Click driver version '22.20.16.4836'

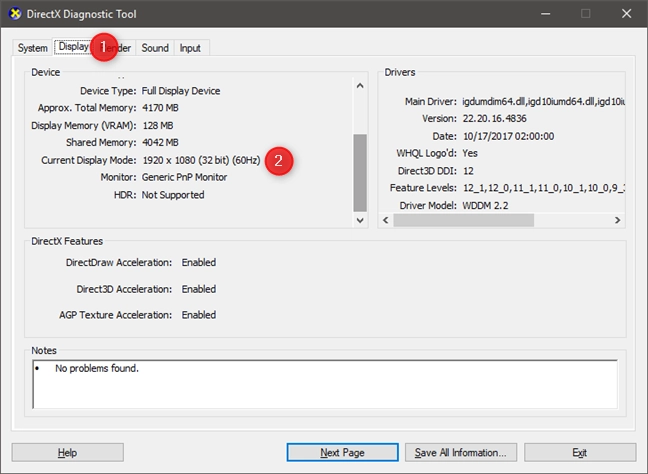coord(495,119)
